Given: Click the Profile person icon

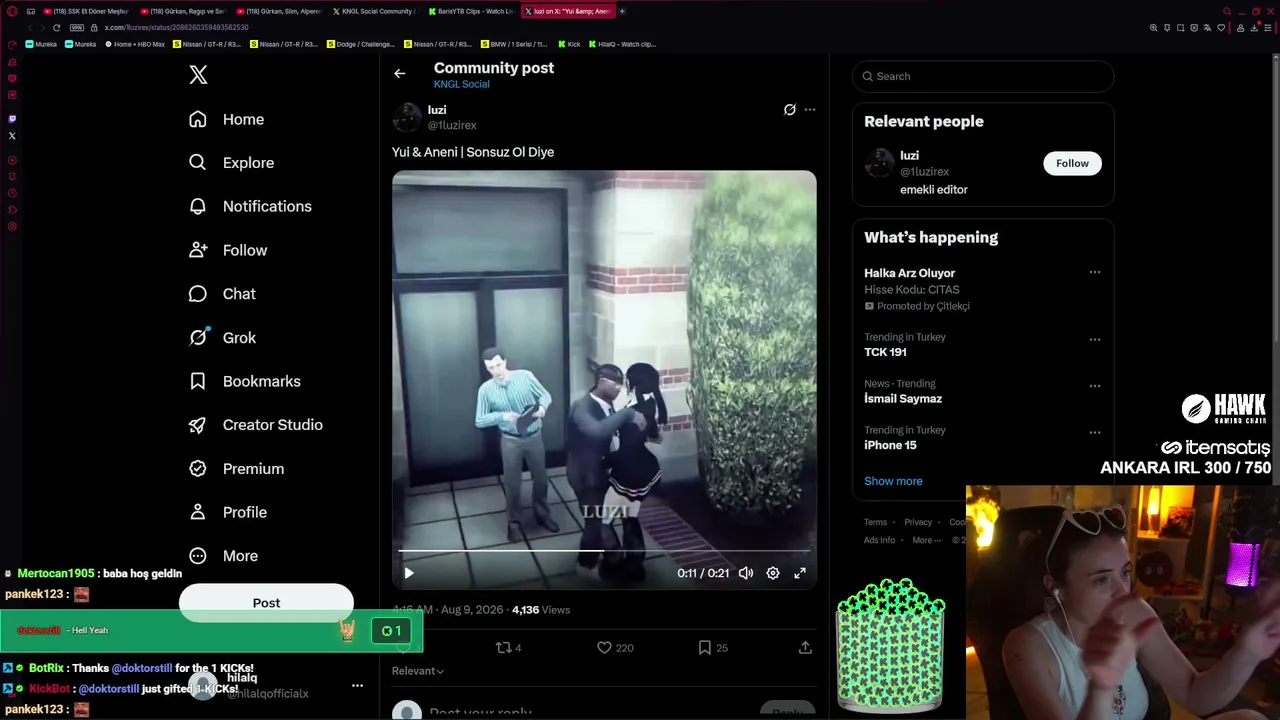Looking at the screenshot, I should (198, 512).
